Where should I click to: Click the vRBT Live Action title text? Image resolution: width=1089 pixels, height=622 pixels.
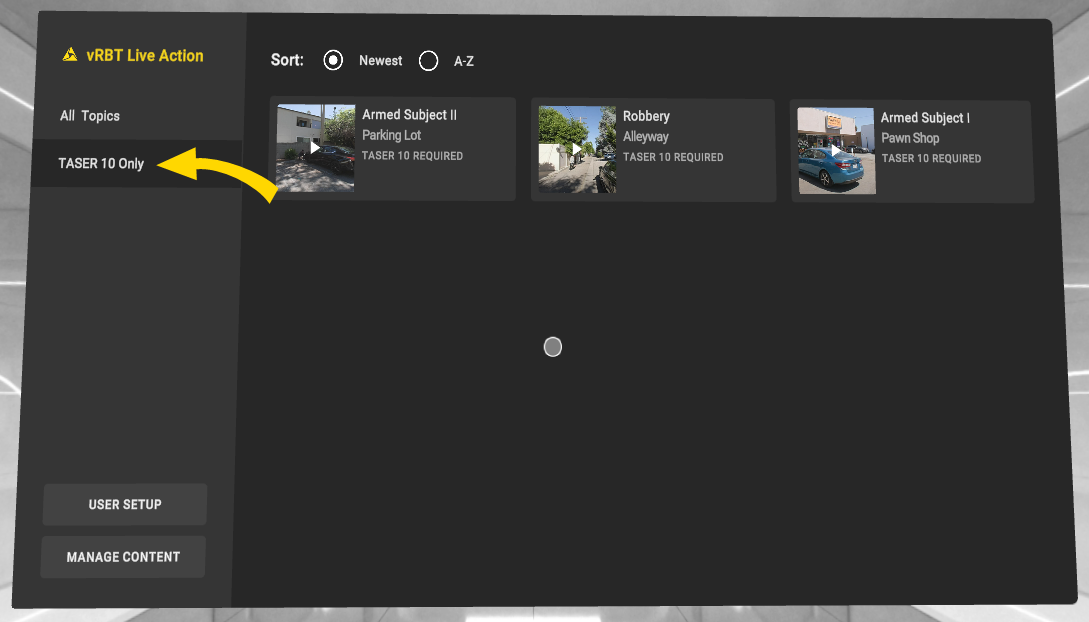[145, 56]
